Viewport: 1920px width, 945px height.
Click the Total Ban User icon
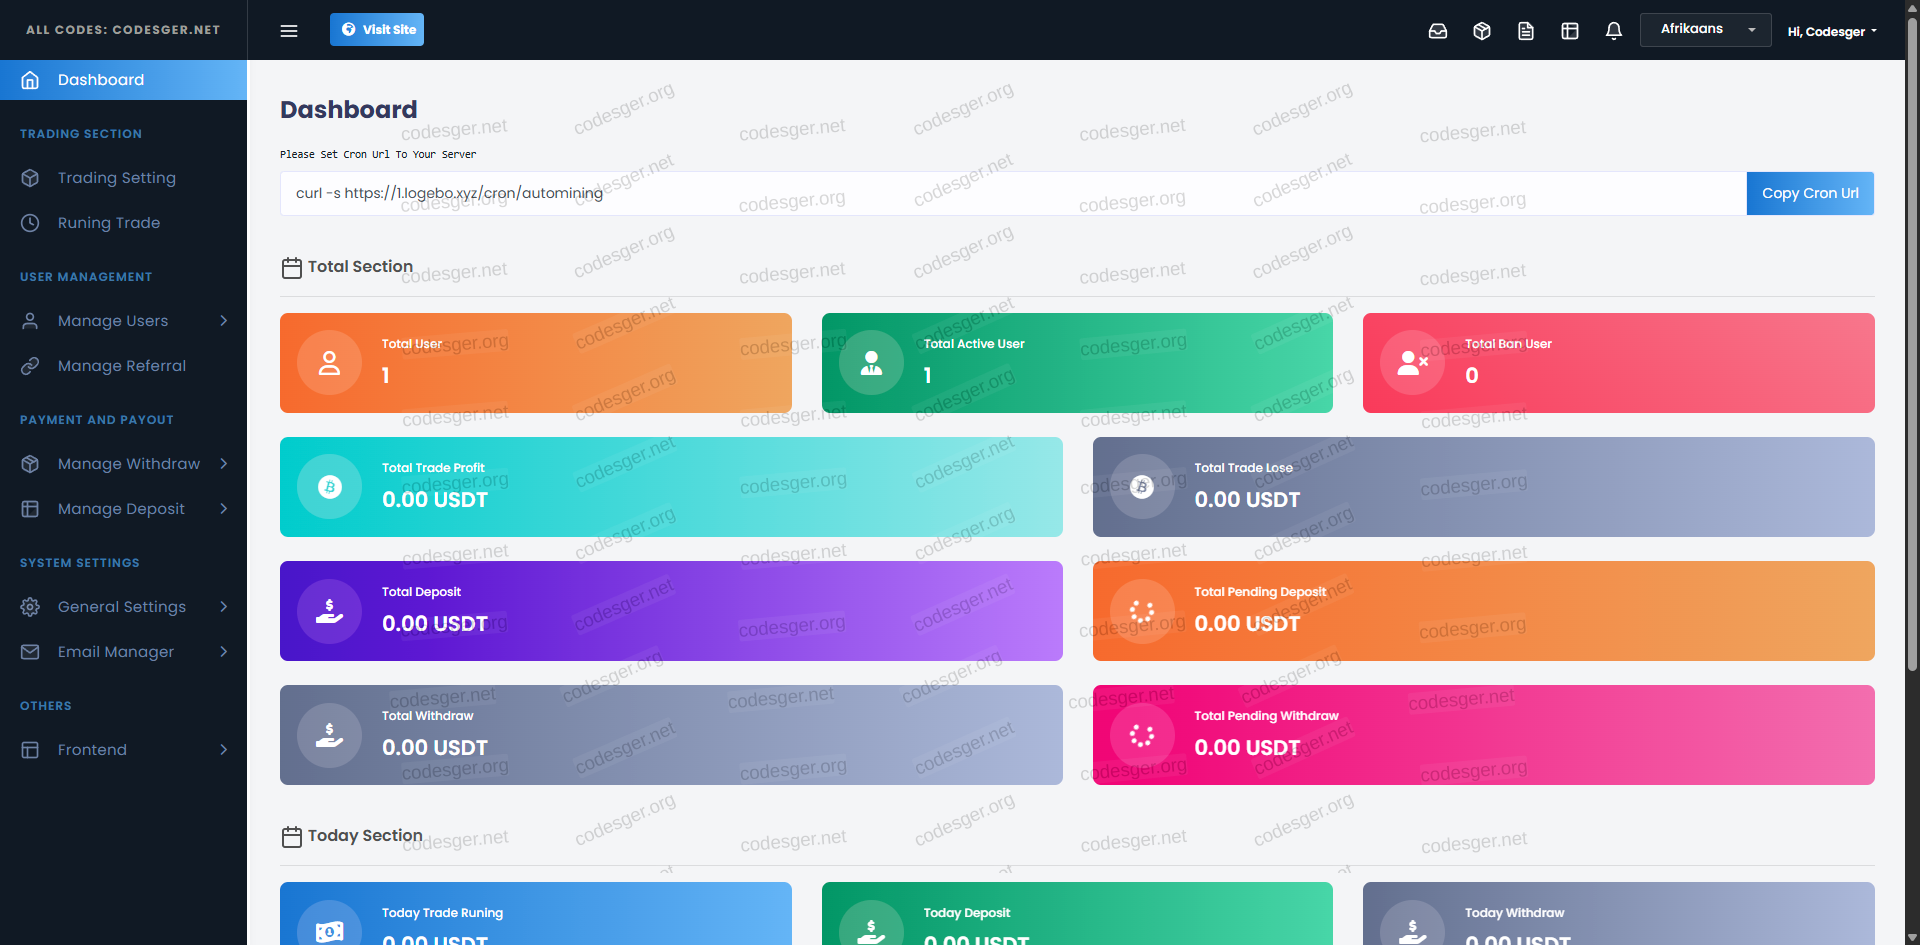(1412, 363)
